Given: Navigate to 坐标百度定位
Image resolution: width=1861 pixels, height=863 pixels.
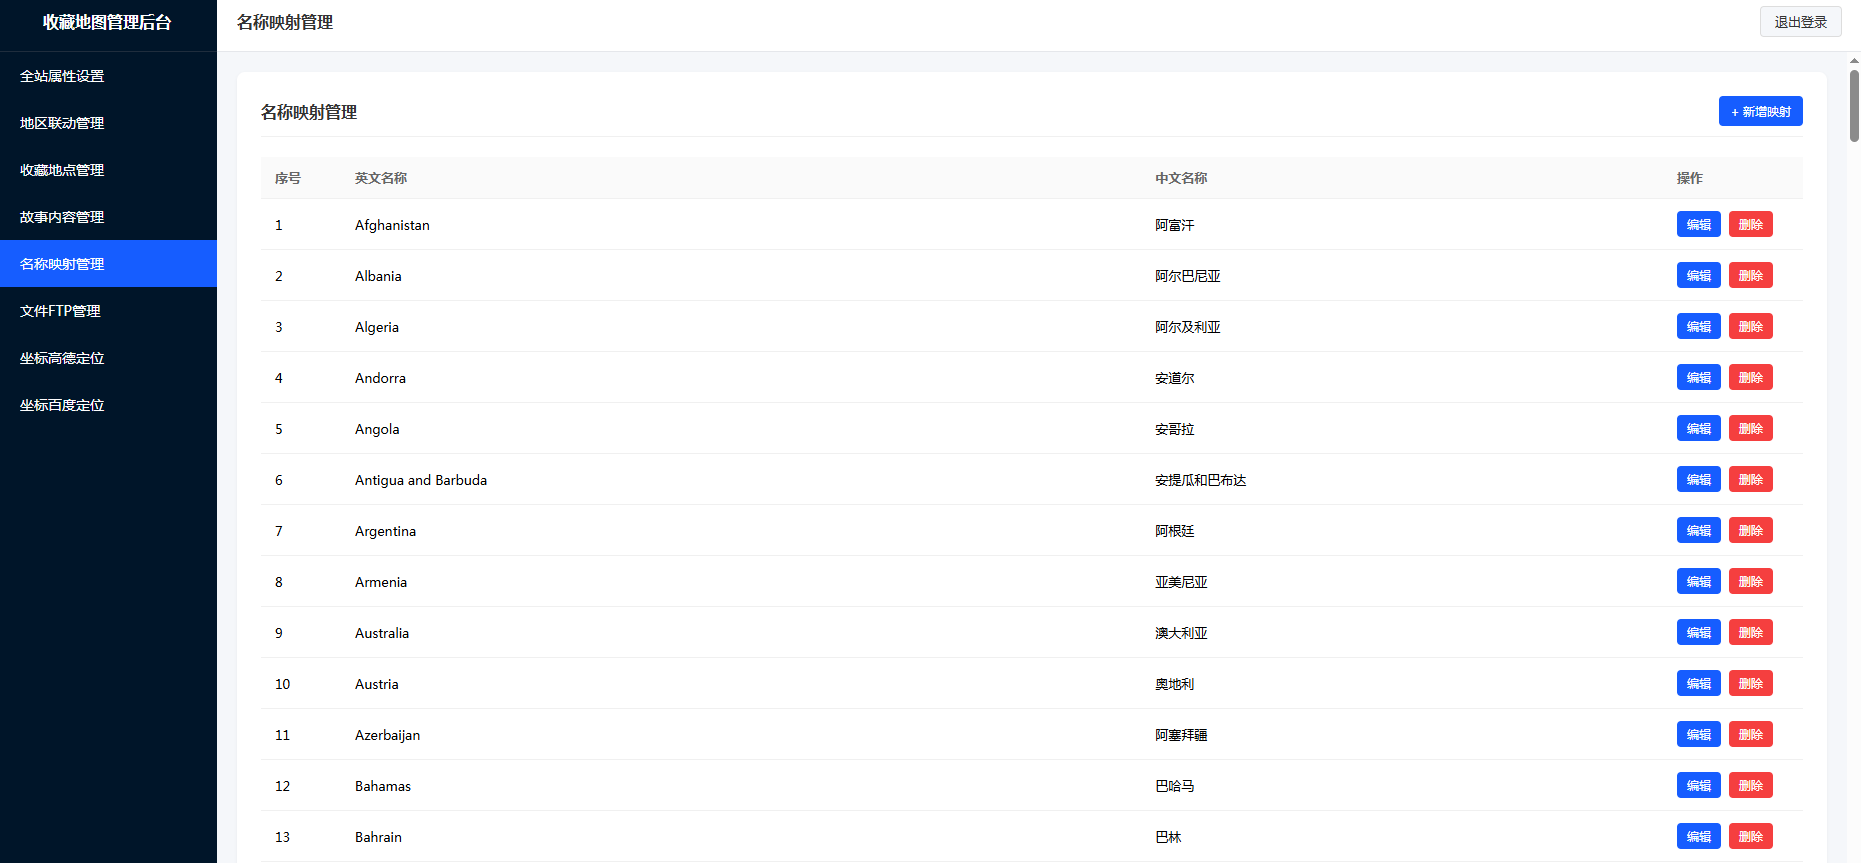Looking at the screenshot, I should point(108,405).
